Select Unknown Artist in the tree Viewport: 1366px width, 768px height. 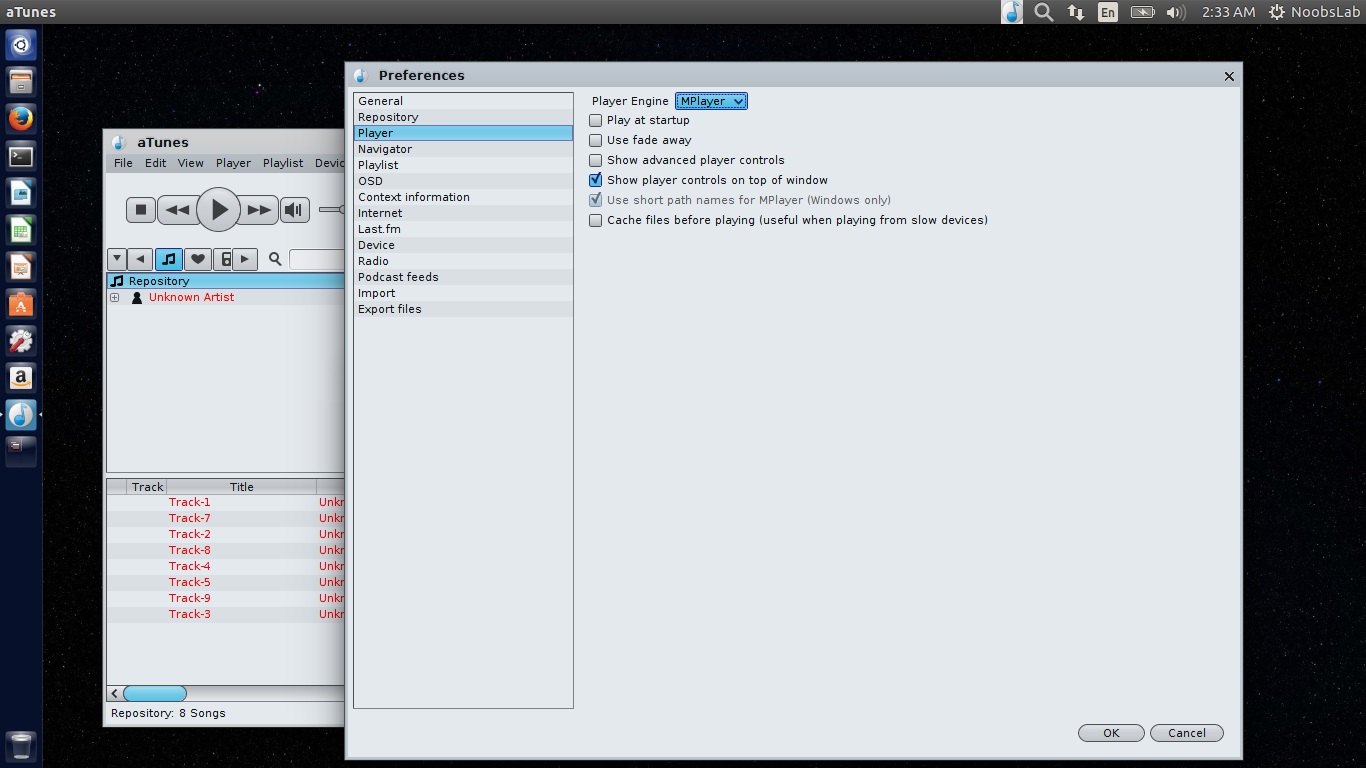click(x=191, y=297)
